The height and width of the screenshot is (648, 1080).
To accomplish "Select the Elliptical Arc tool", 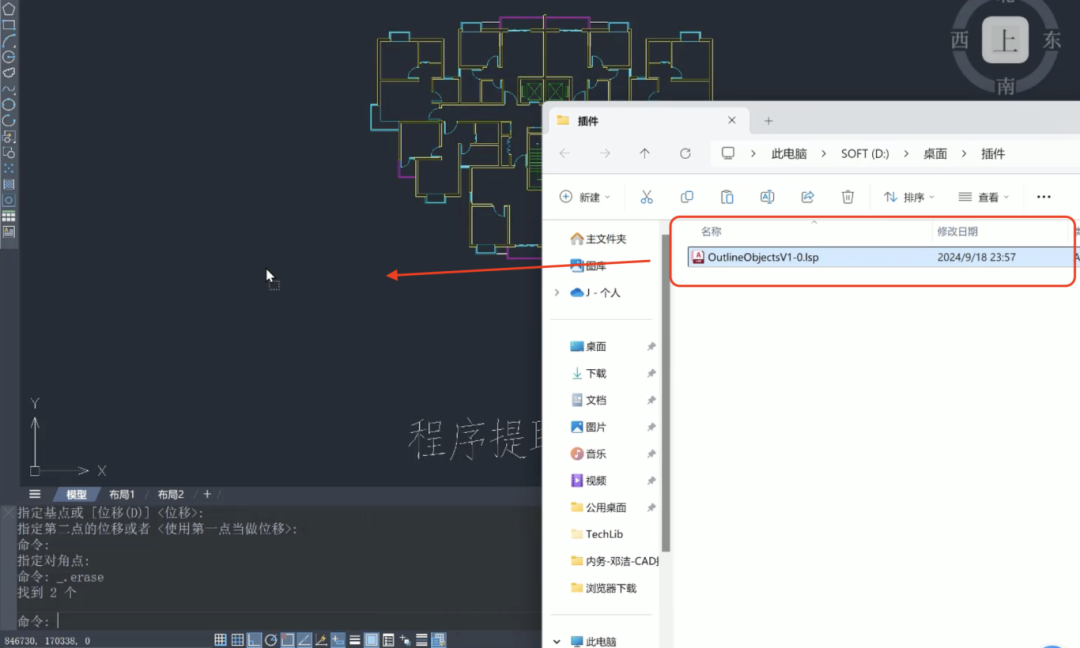I will (x=9, y=121).
